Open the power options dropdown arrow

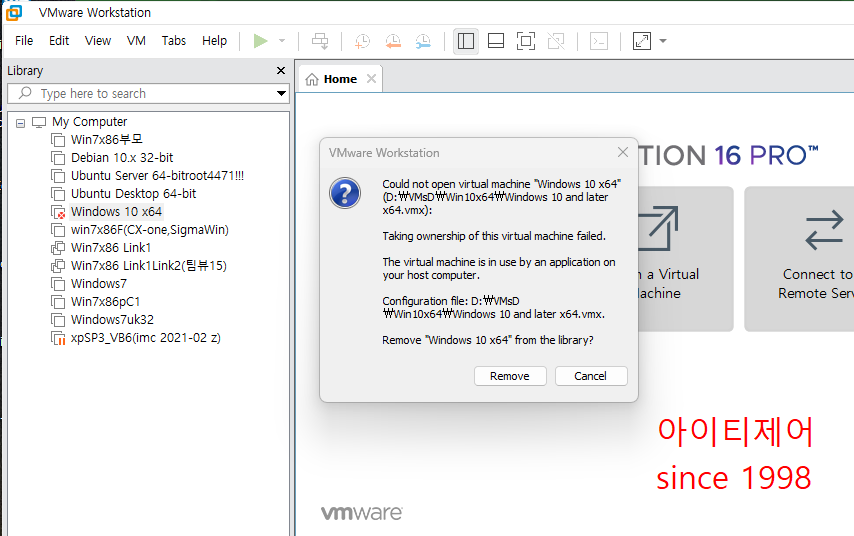282,41
